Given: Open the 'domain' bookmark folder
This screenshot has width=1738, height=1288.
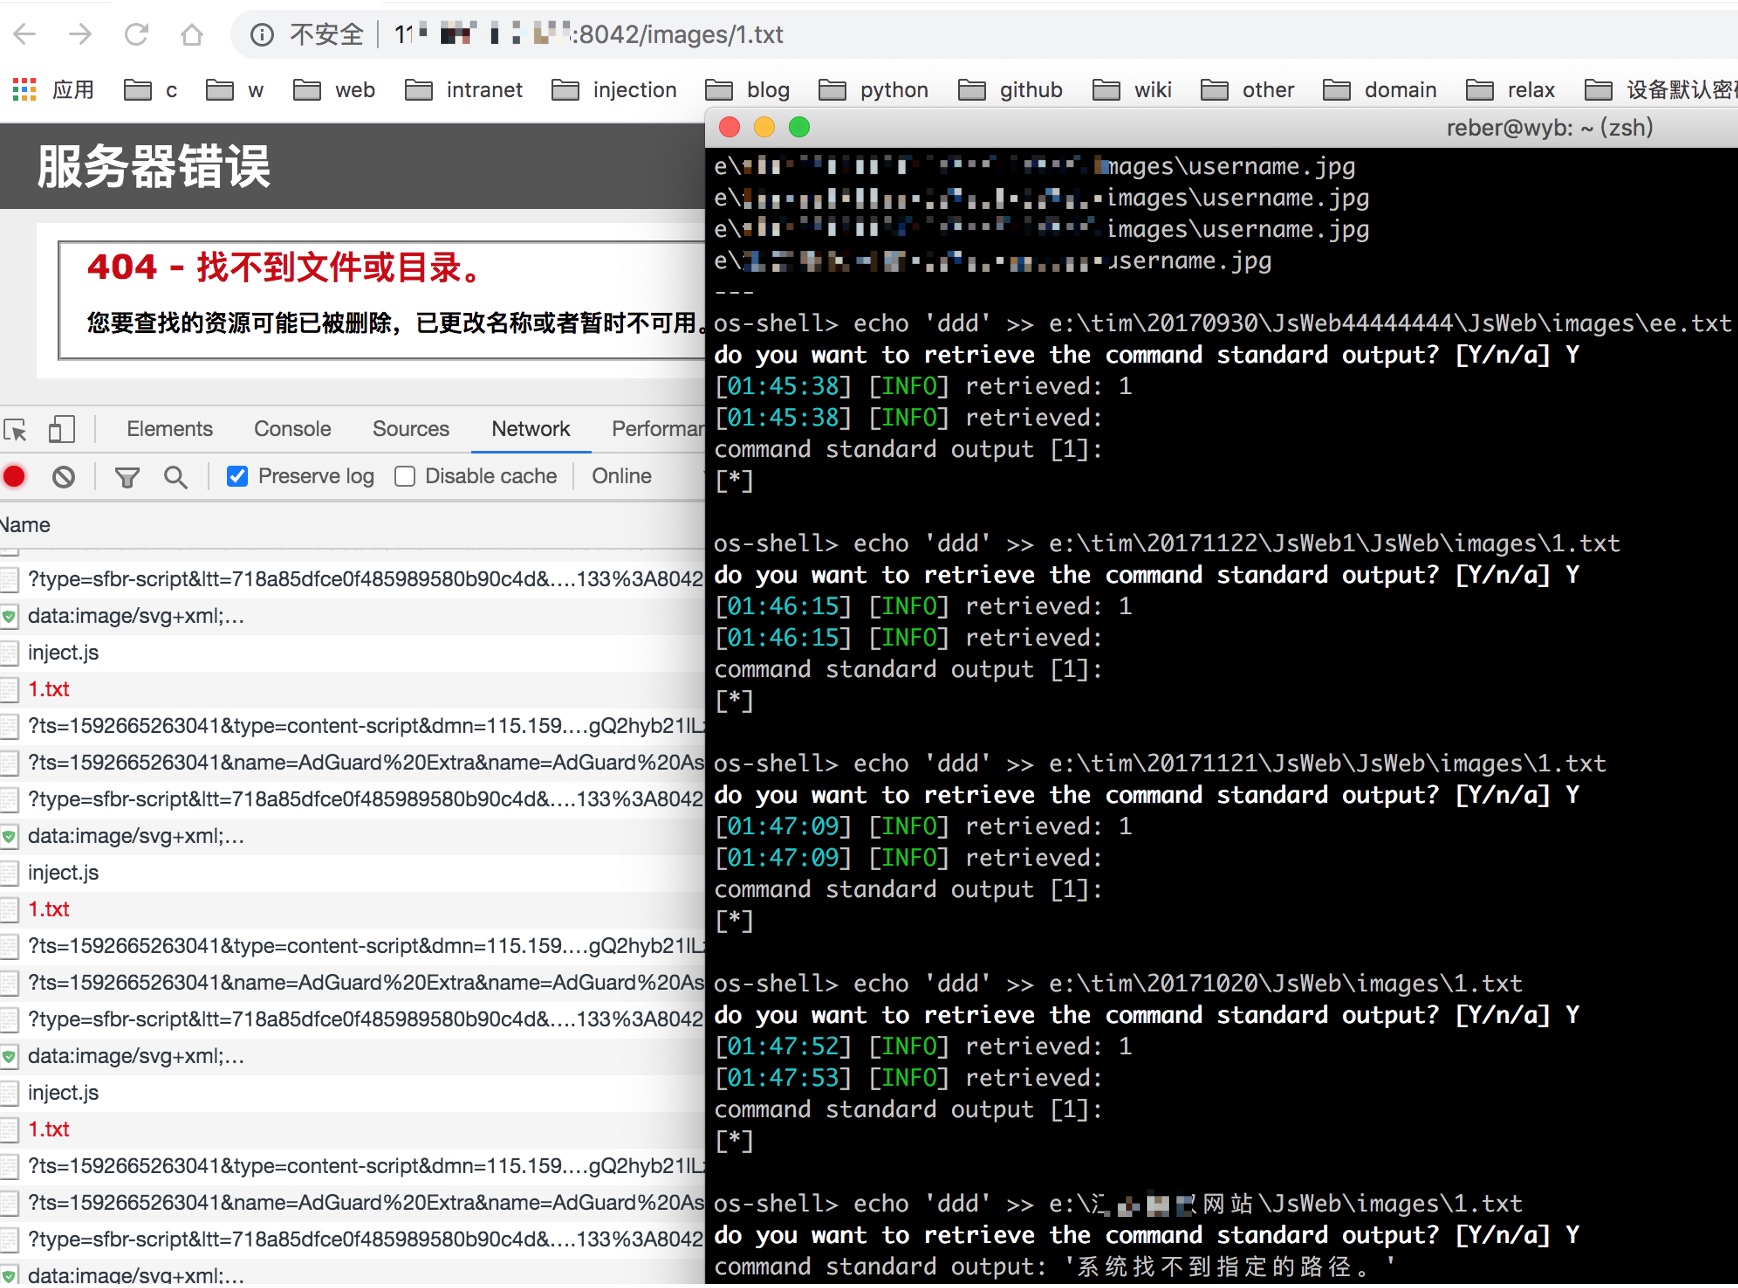Looking at the screenshot, I should 1380,90.
